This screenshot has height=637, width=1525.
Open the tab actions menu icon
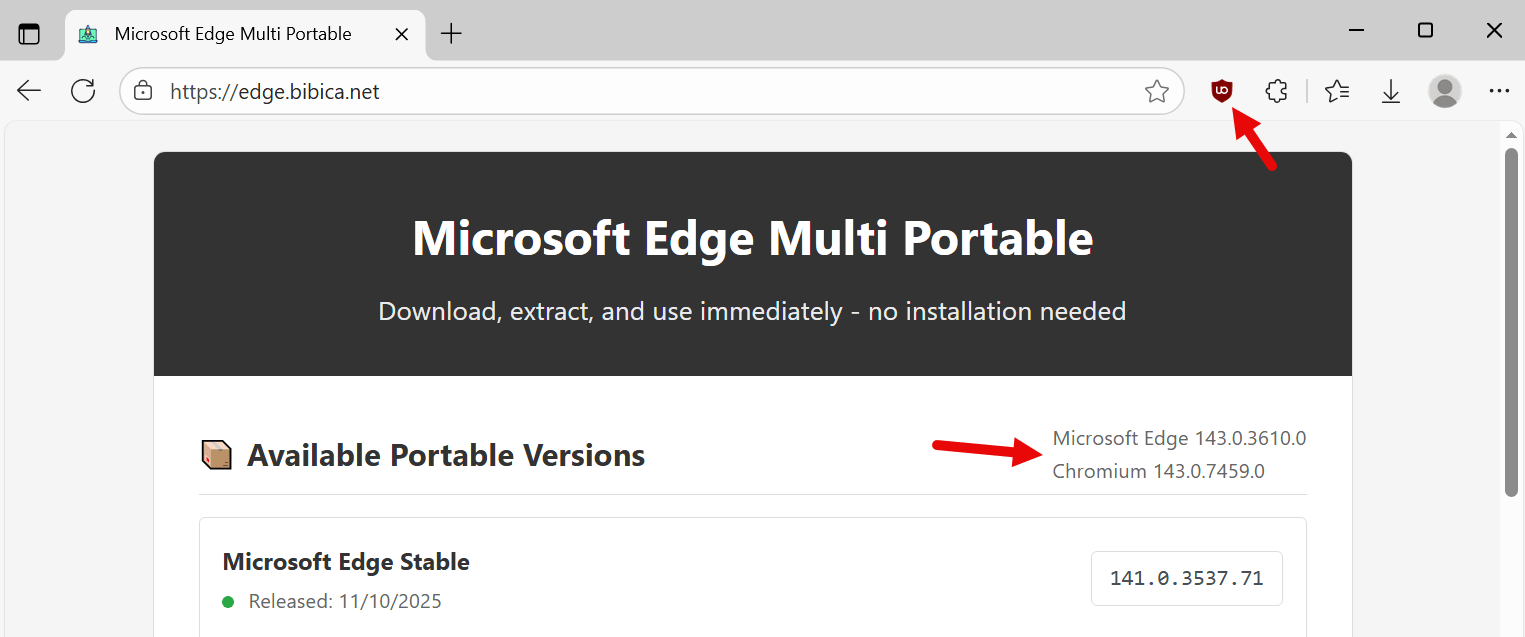(x=30, y=33)
